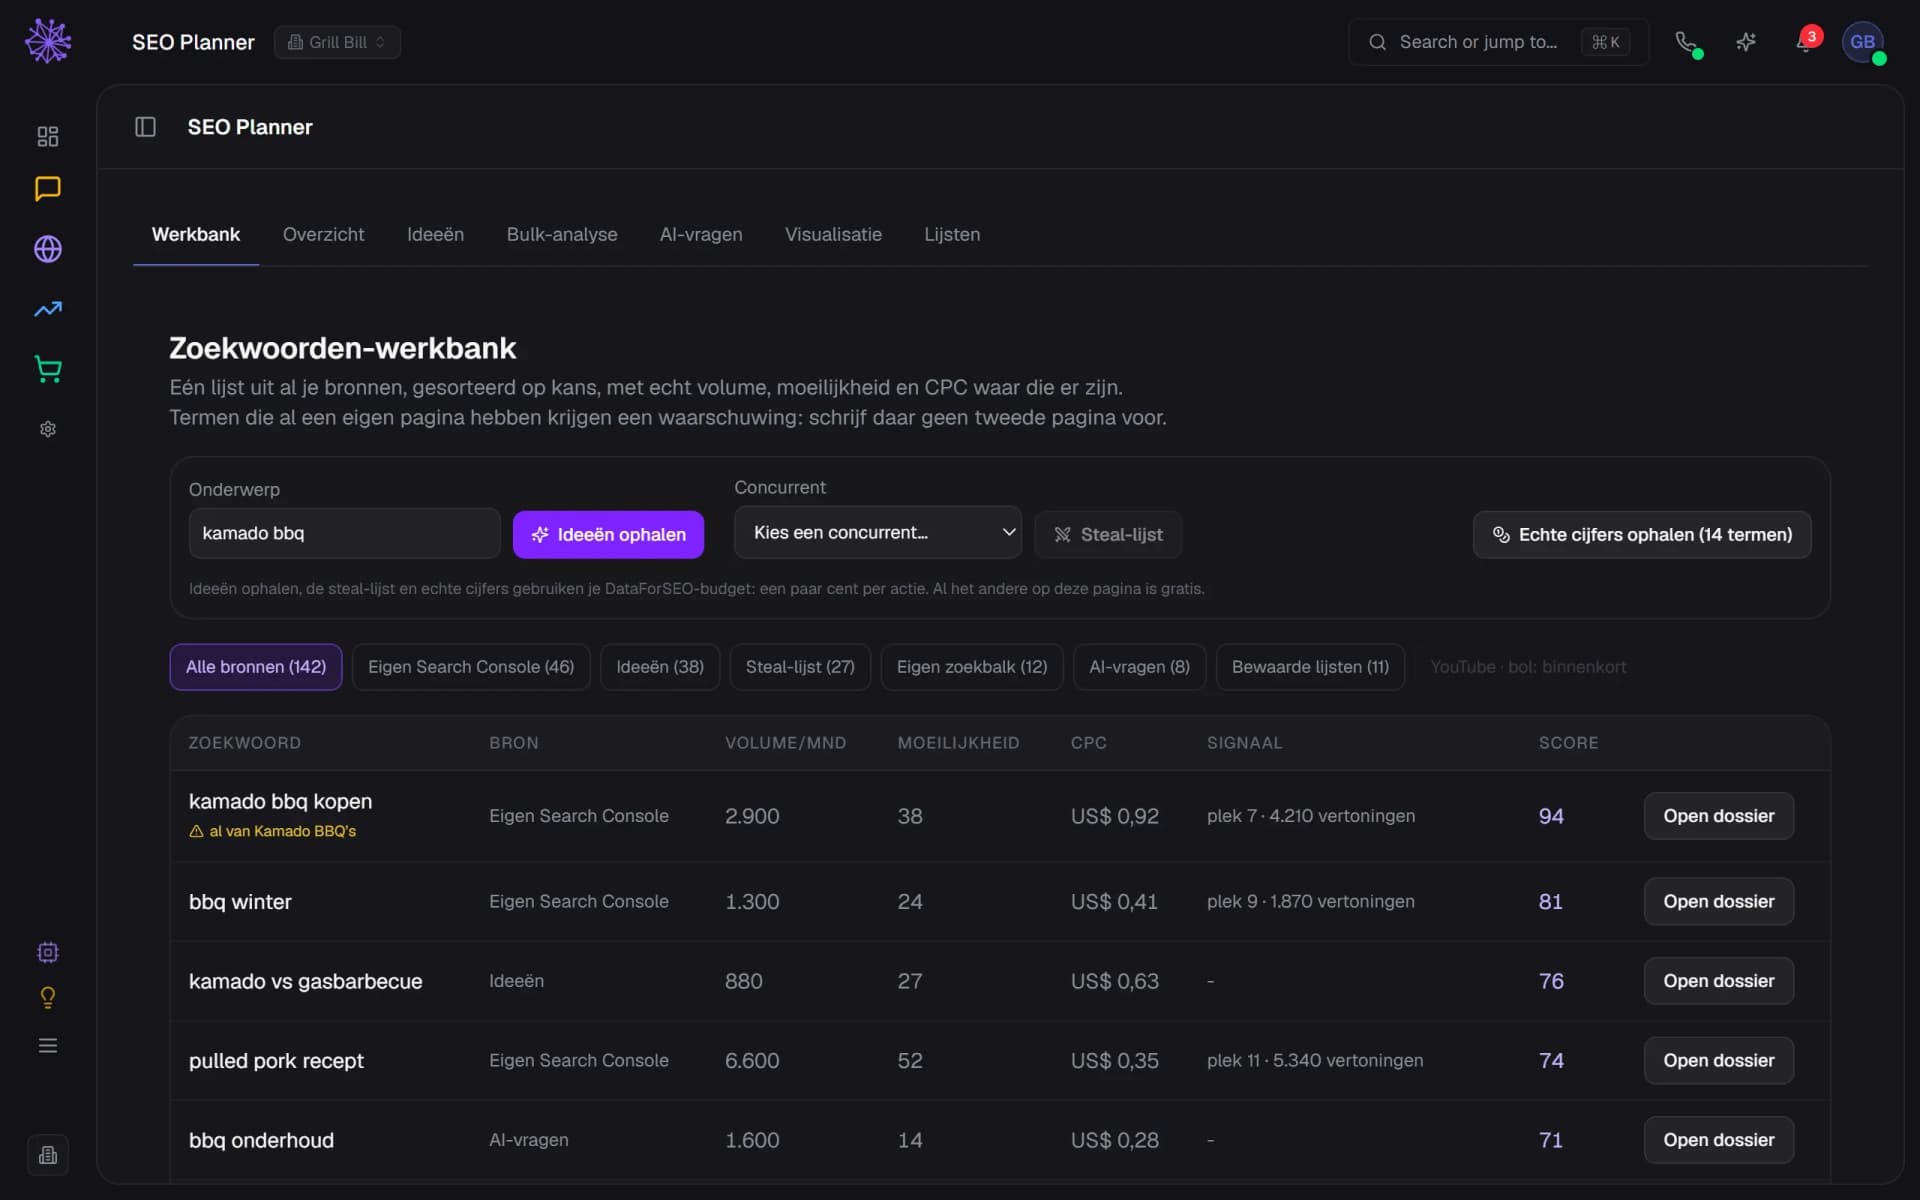Image resolution: width=1920 pixels, height=1200 pixels.
Task: Filter by Eigen Search Console (46)
Action: (x=471, y=667)
